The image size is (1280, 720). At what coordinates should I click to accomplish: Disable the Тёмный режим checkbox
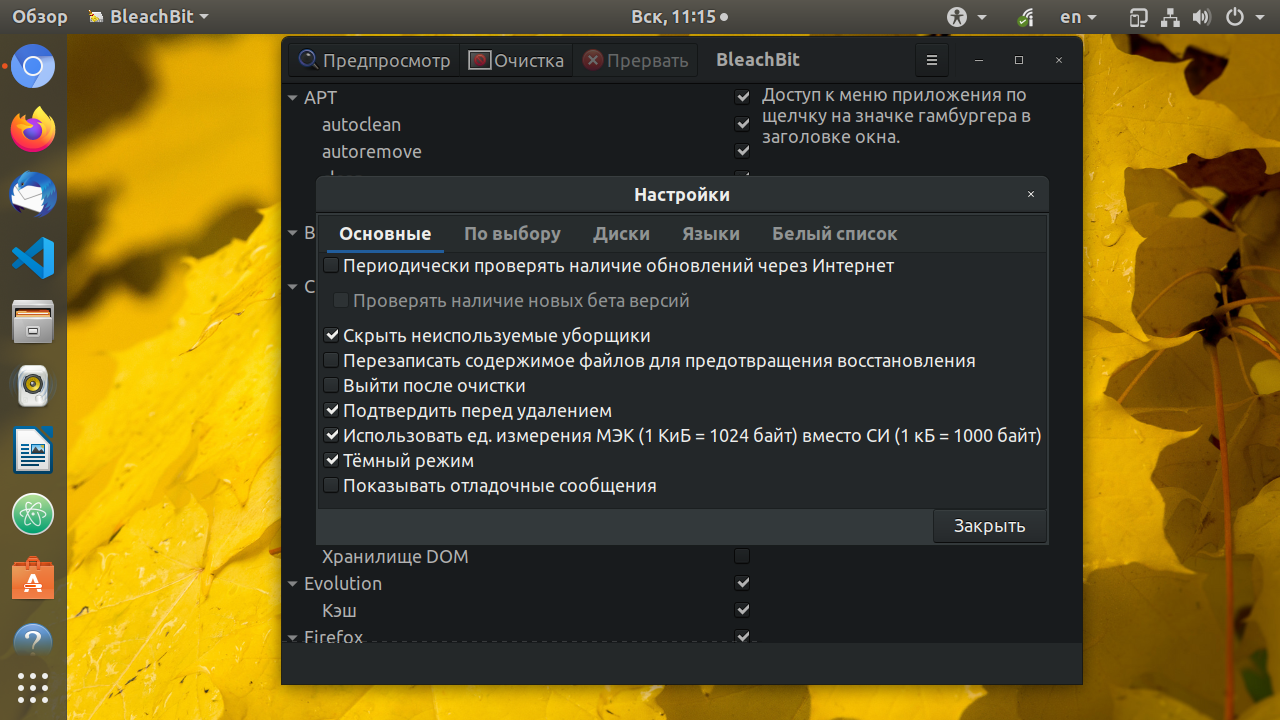click(x=331, y=461)
